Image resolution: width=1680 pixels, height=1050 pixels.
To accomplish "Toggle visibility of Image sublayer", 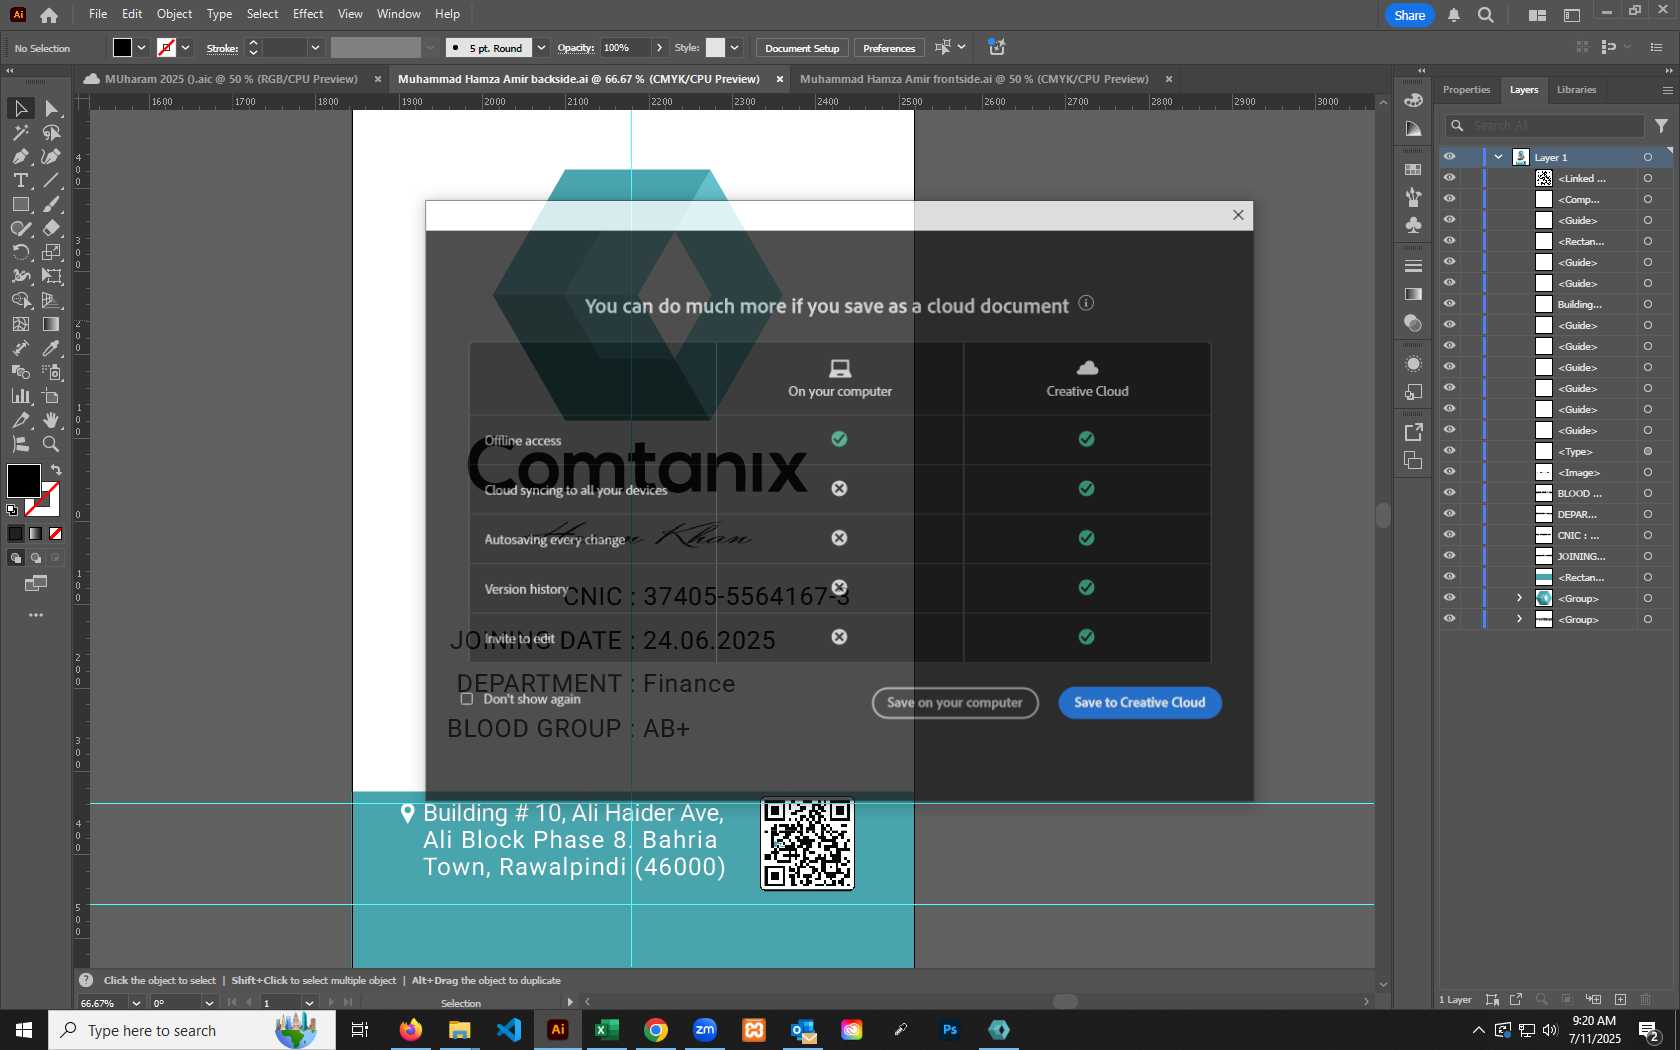I will click(1449, 472).
